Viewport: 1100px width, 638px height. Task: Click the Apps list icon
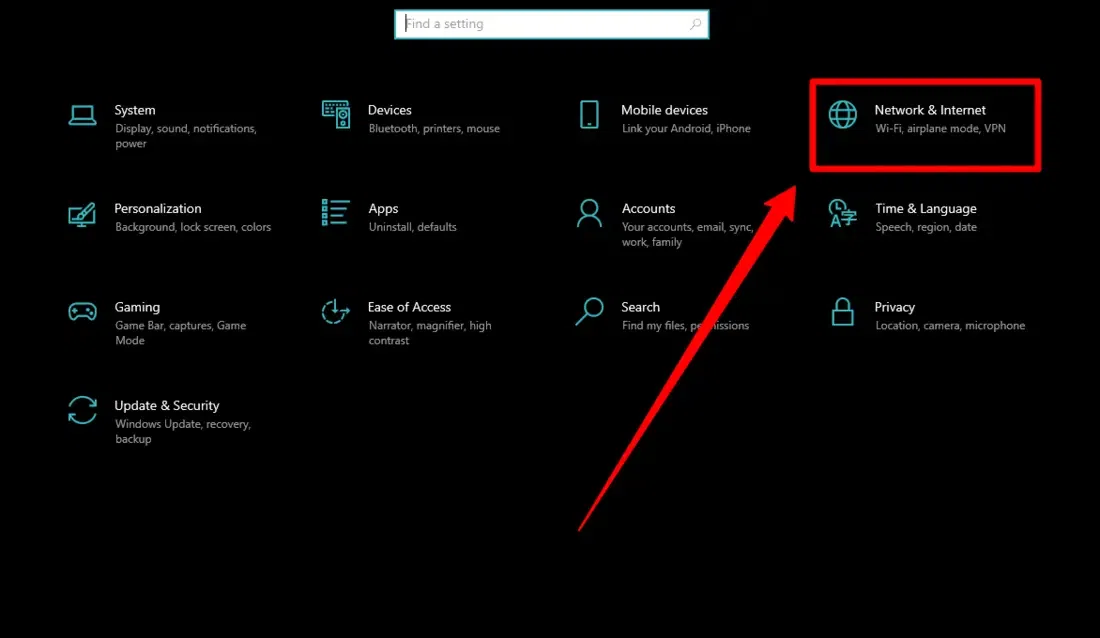pyautogui.click(x=335, y=213)
